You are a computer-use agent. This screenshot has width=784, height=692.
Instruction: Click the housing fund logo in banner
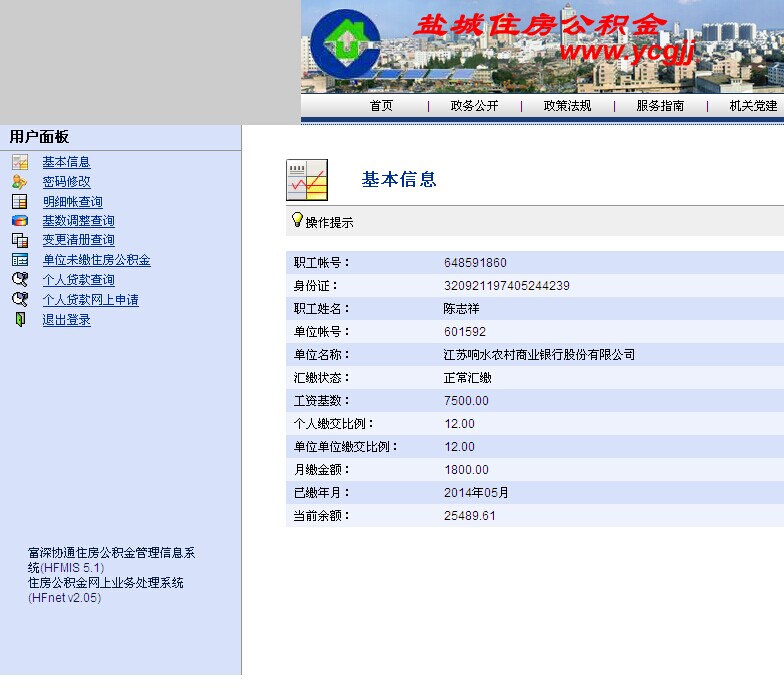[345, 45]
